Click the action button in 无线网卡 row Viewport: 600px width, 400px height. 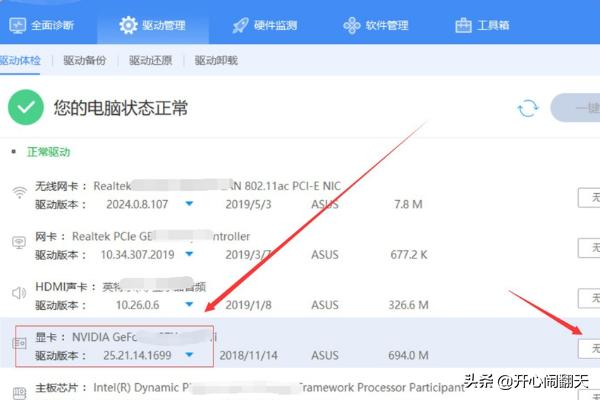589,198
